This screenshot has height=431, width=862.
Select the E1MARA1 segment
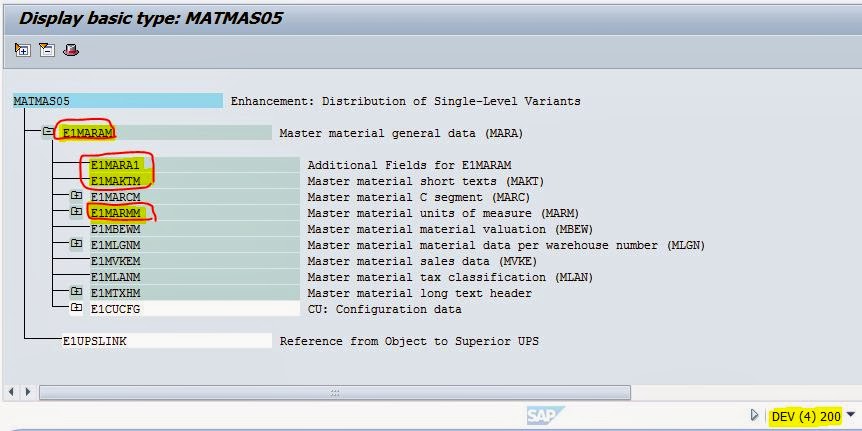point(116,165)
